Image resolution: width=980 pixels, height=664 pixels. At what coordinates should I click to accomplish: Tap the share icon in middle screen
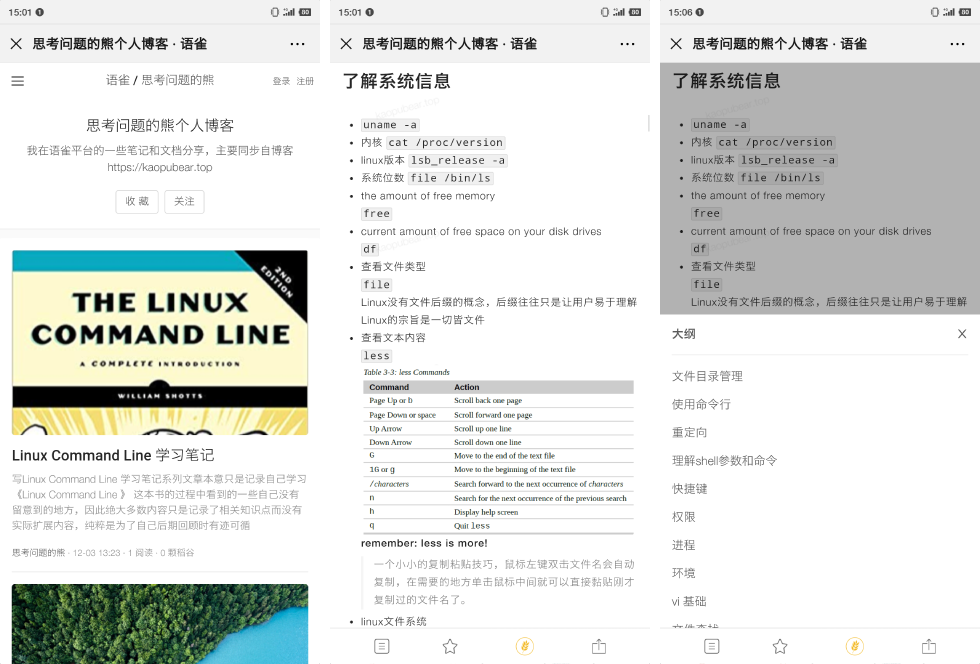599,646
